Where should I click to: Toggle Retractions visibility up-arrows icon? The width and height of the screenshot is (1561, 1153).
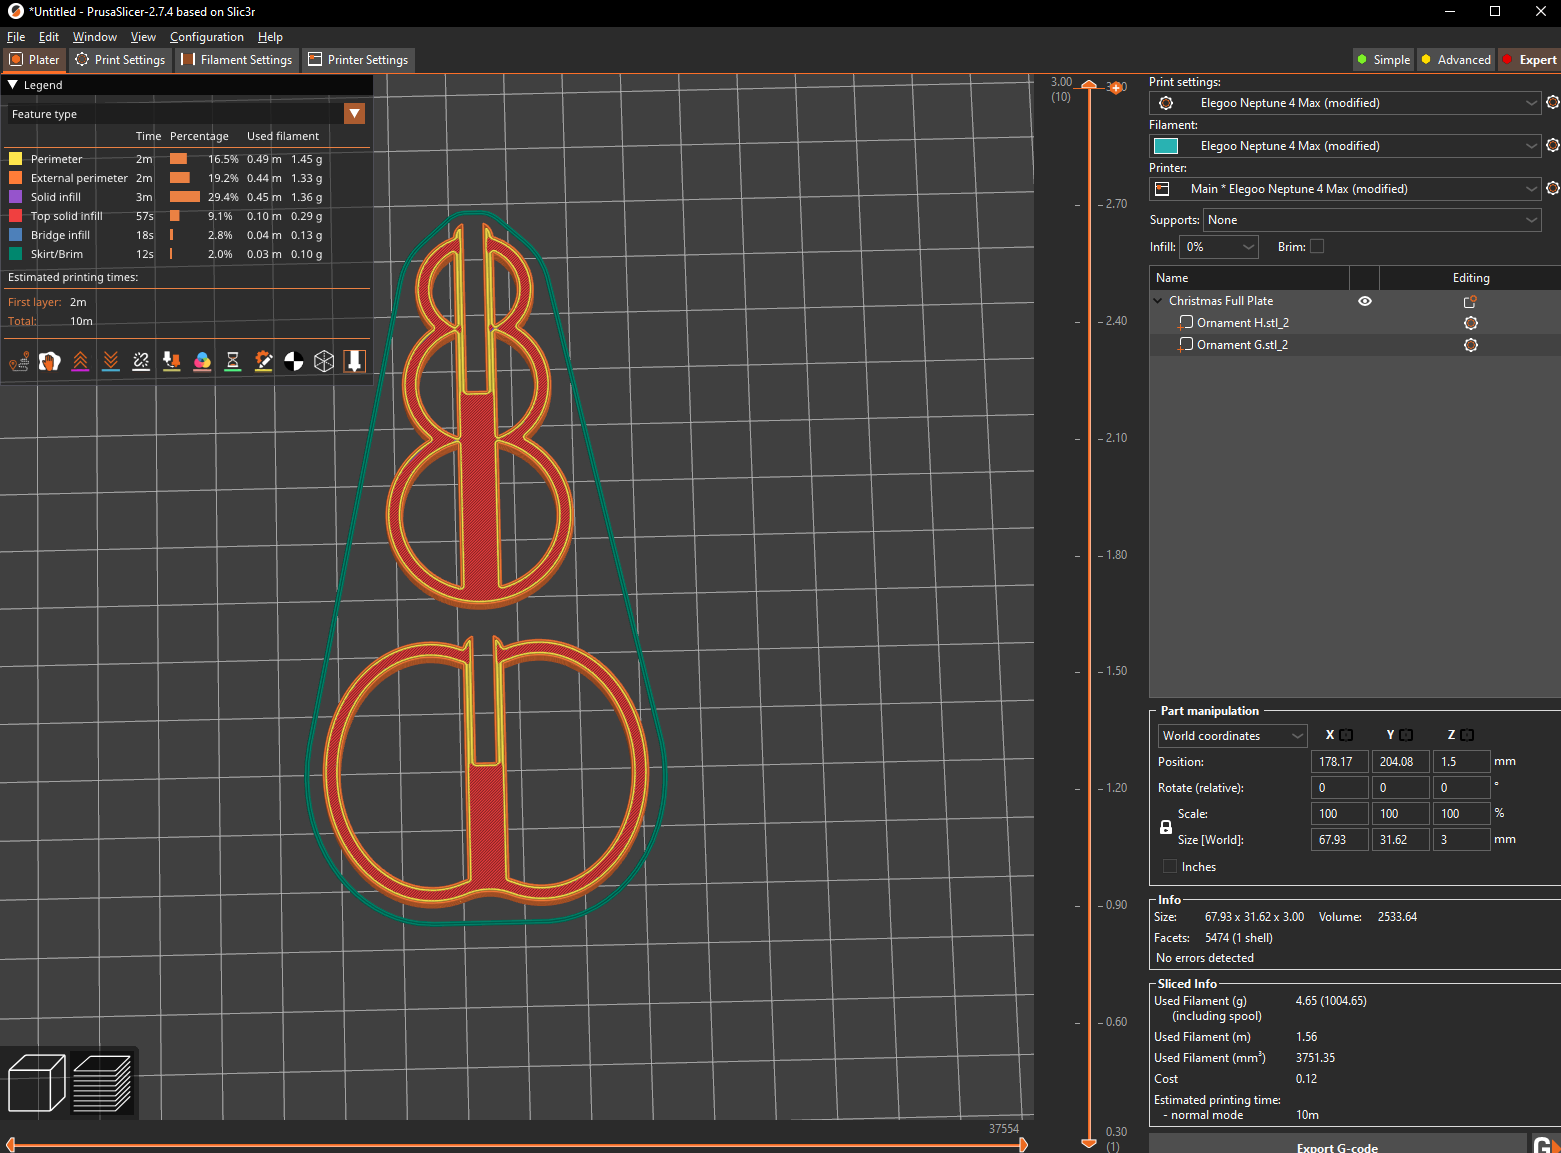coord(80,362)
